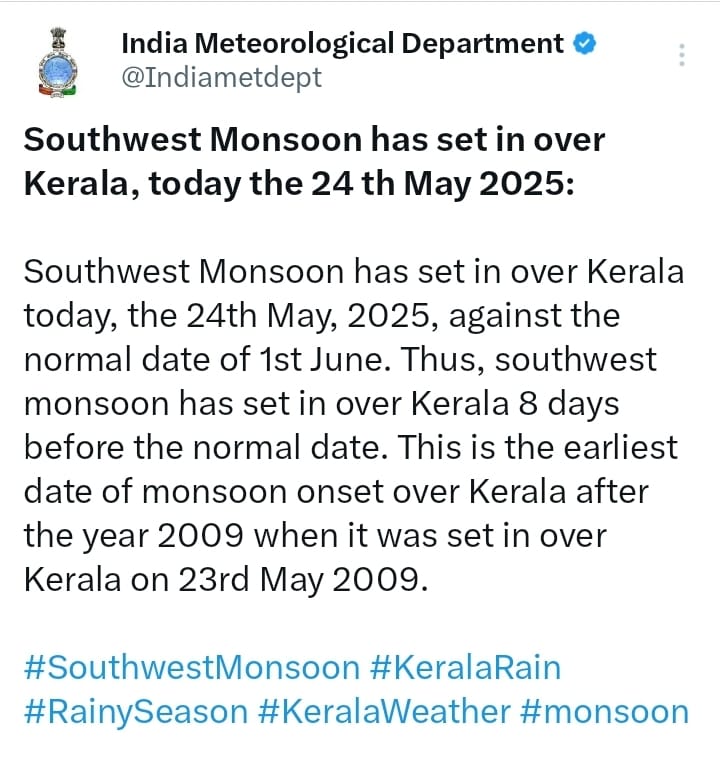
Task: Click the bold headline "Southwest Monsoon has set in over"
Action: pos(314,139)
